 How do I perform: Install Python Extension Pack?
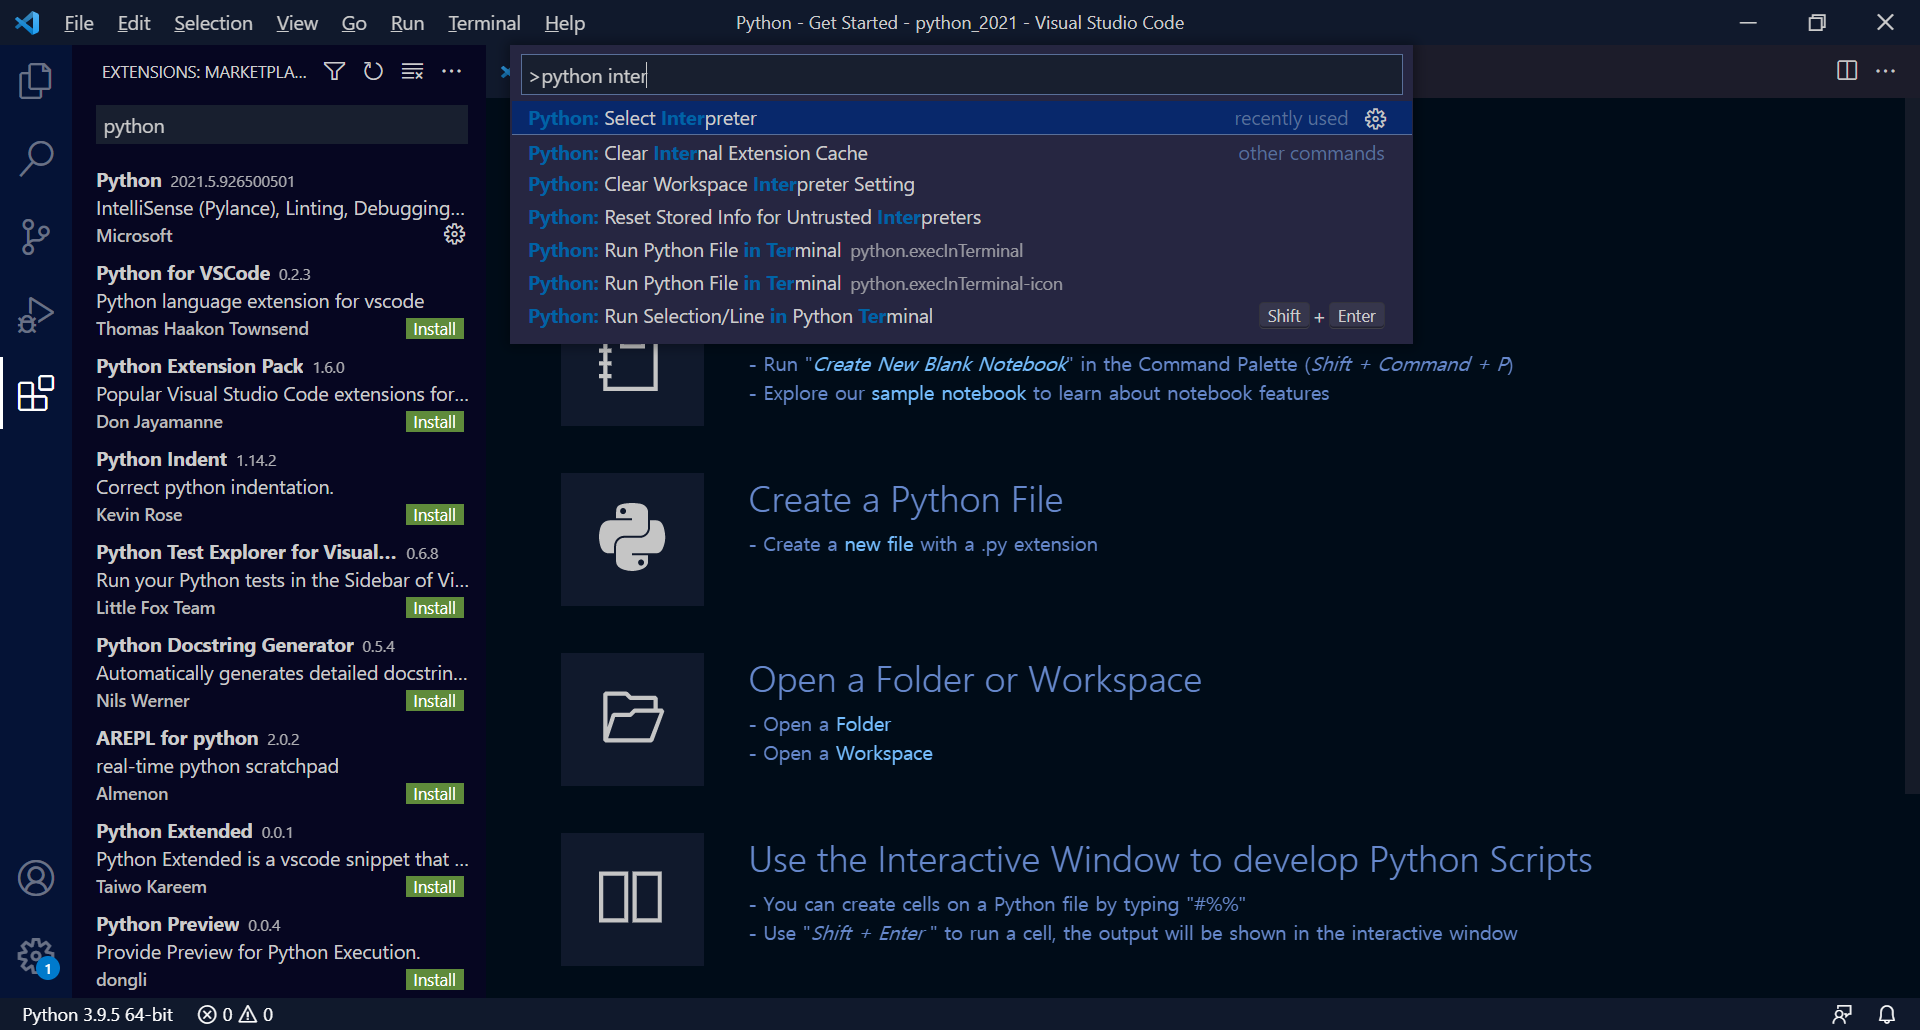(x=435, y=422)
